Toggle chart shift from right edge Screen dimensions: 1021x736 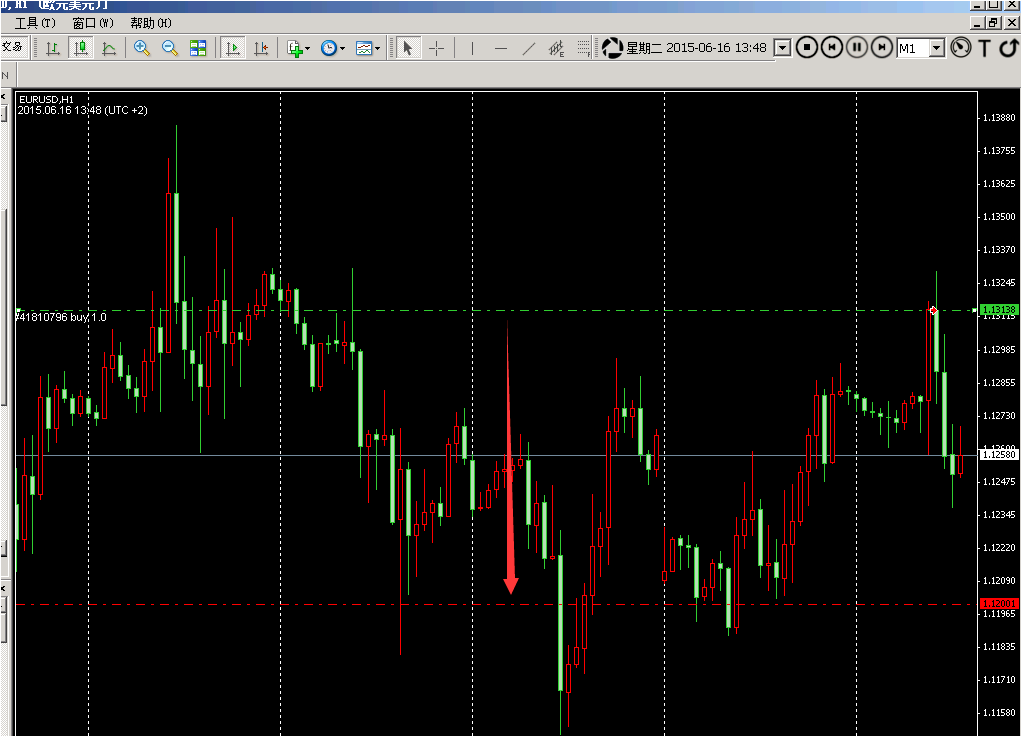pos(261,48)
